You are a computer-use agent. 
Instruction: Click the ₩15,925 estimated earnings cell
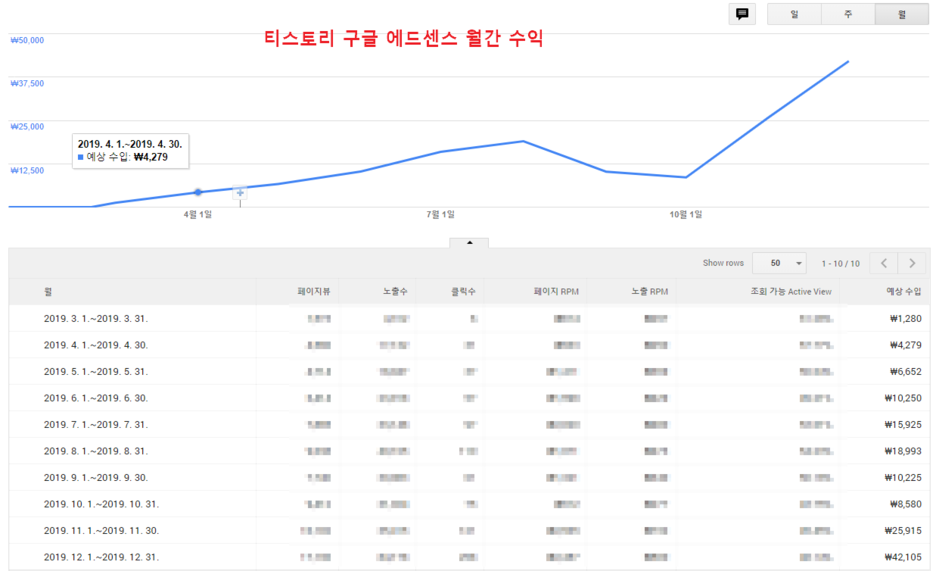[903, 424]
